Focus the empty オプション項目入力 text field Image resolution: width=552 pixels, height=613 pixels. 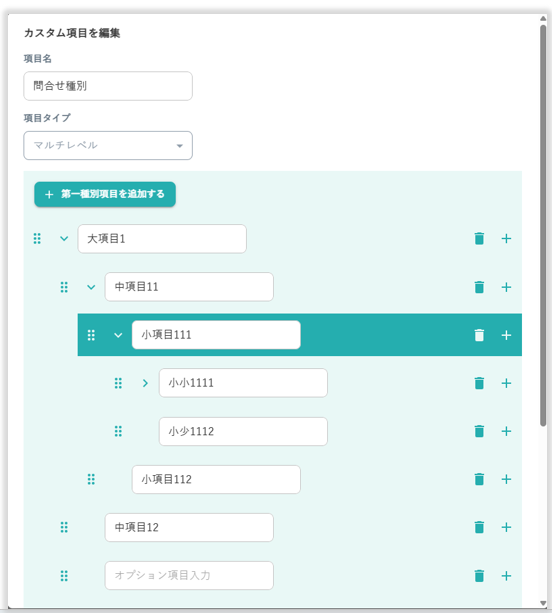click(189, 575)
